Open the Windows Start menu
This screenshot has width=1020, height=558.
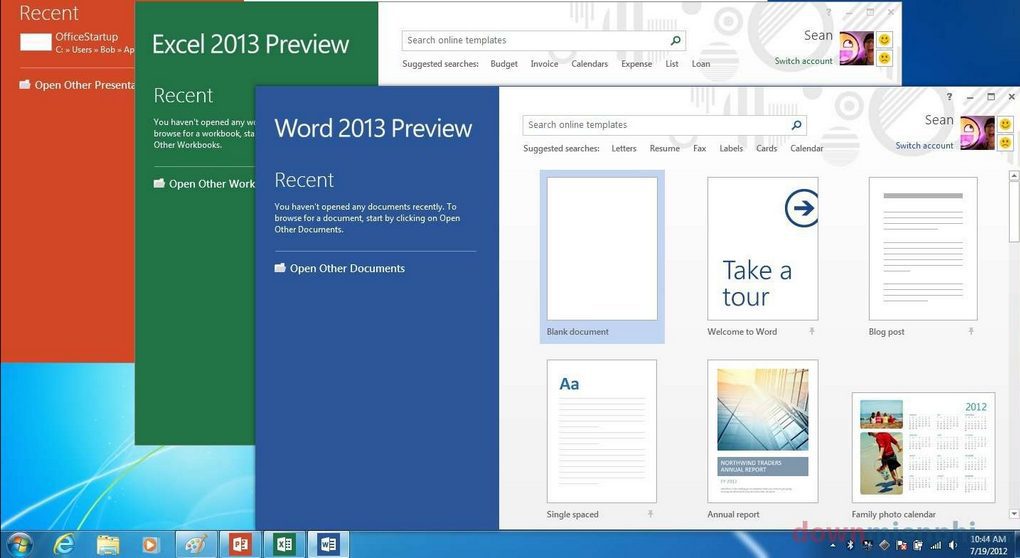tap(18, 544)
